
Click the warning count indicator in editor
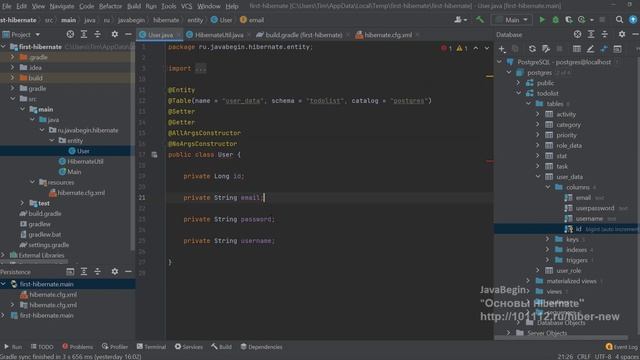(x=462, y=48)
